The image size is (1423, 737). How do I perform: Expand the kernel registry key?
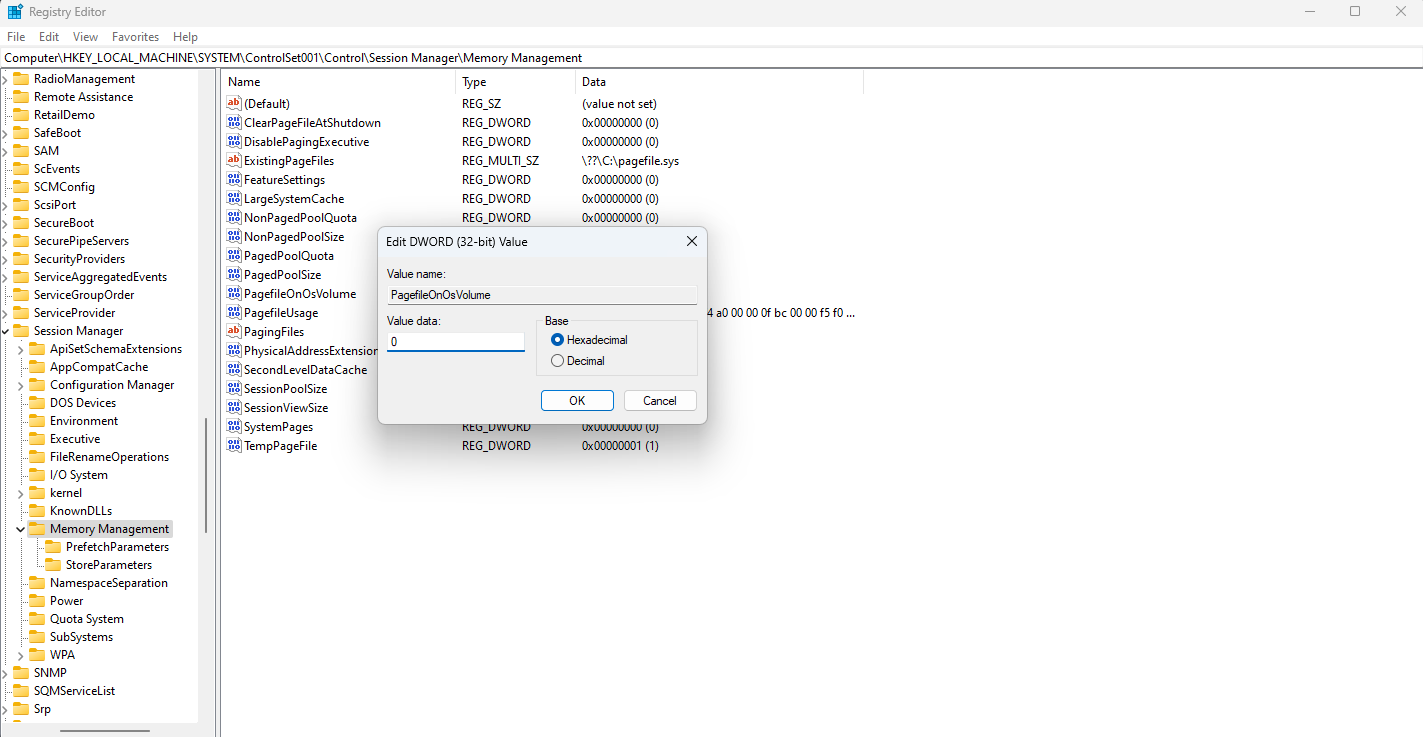[x=20, y=493]
